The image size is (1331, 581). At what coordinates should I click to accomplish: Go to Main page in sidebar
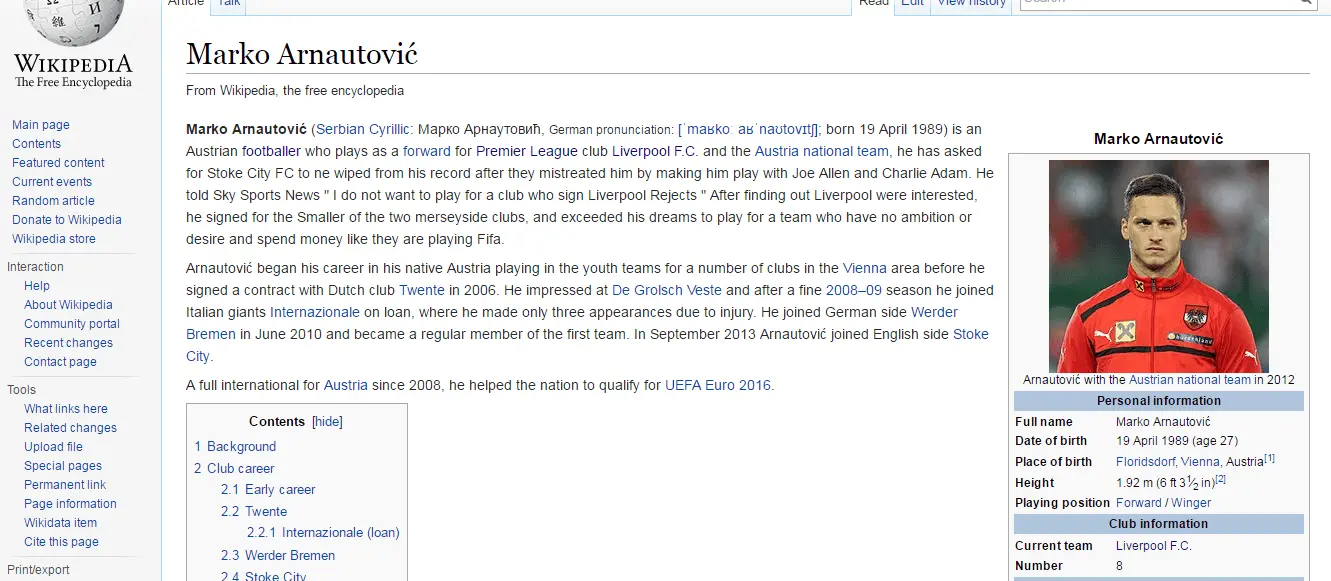[x=41, y=125]
